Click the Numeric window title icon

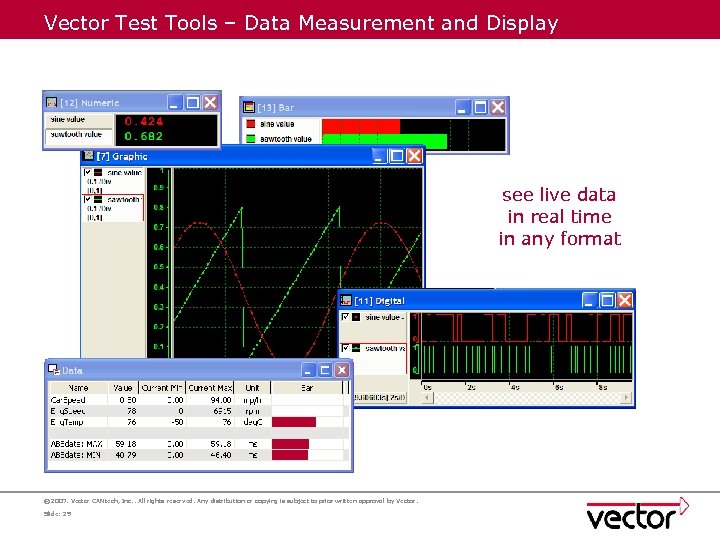51,102
